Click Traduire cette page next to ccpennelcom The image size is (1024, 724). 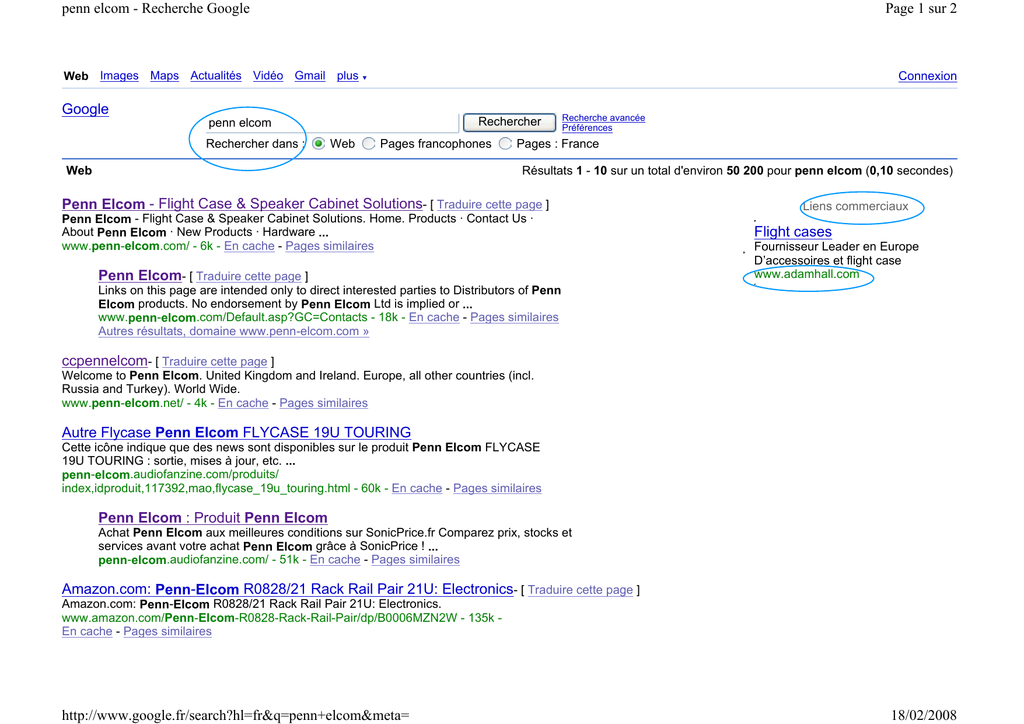[x=214, y=361]
